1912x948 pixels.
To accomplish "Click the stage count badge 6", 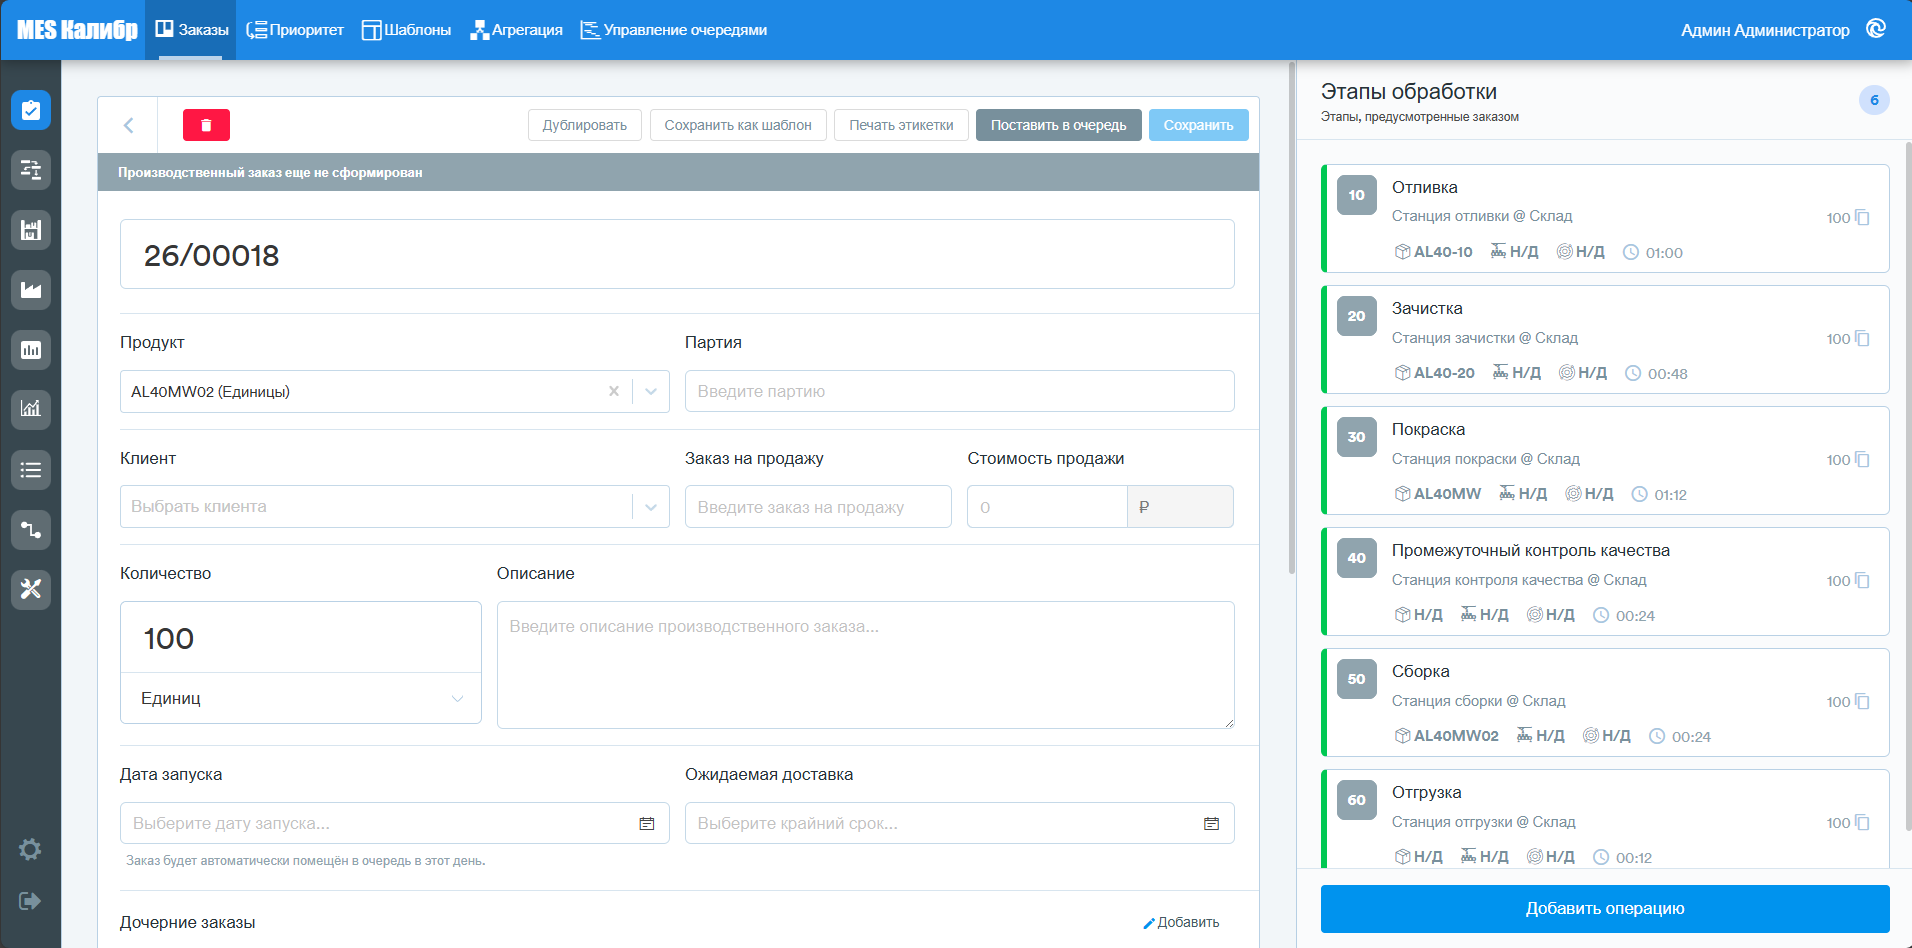I will point(1874,100).
